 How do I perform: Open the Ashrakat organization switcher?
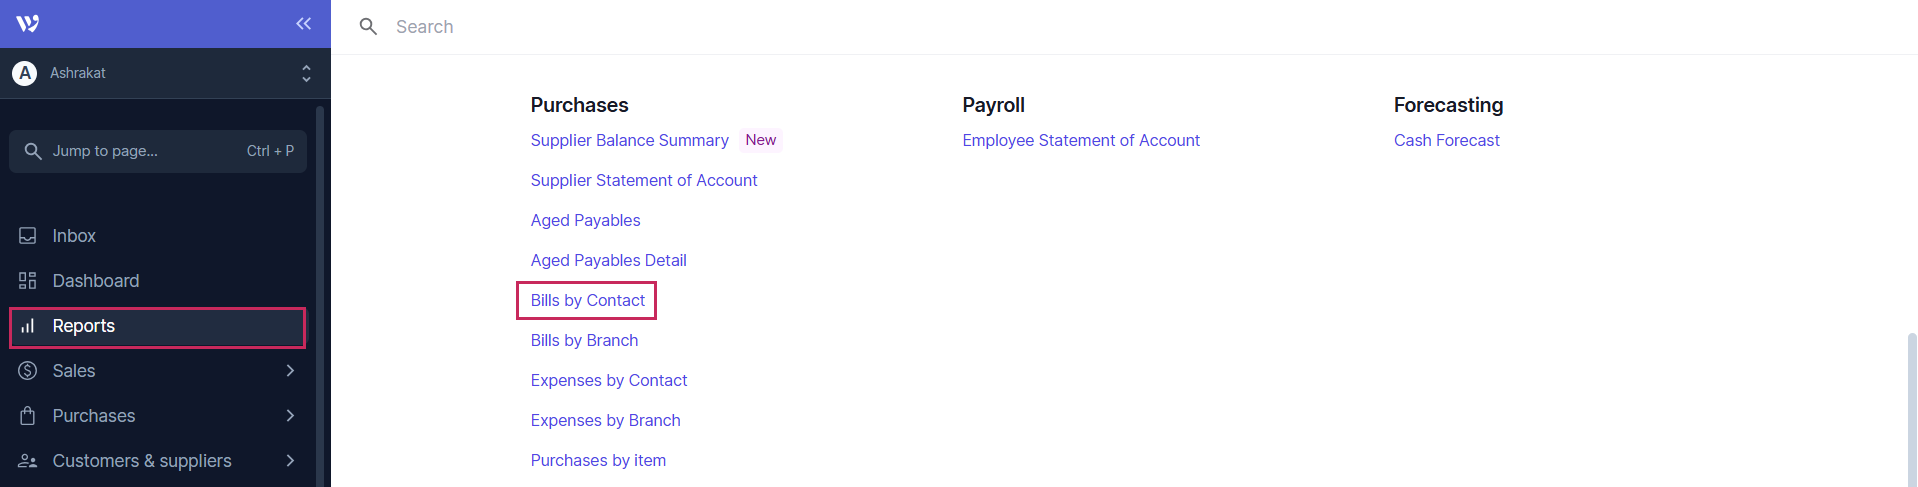click(306, 73)
